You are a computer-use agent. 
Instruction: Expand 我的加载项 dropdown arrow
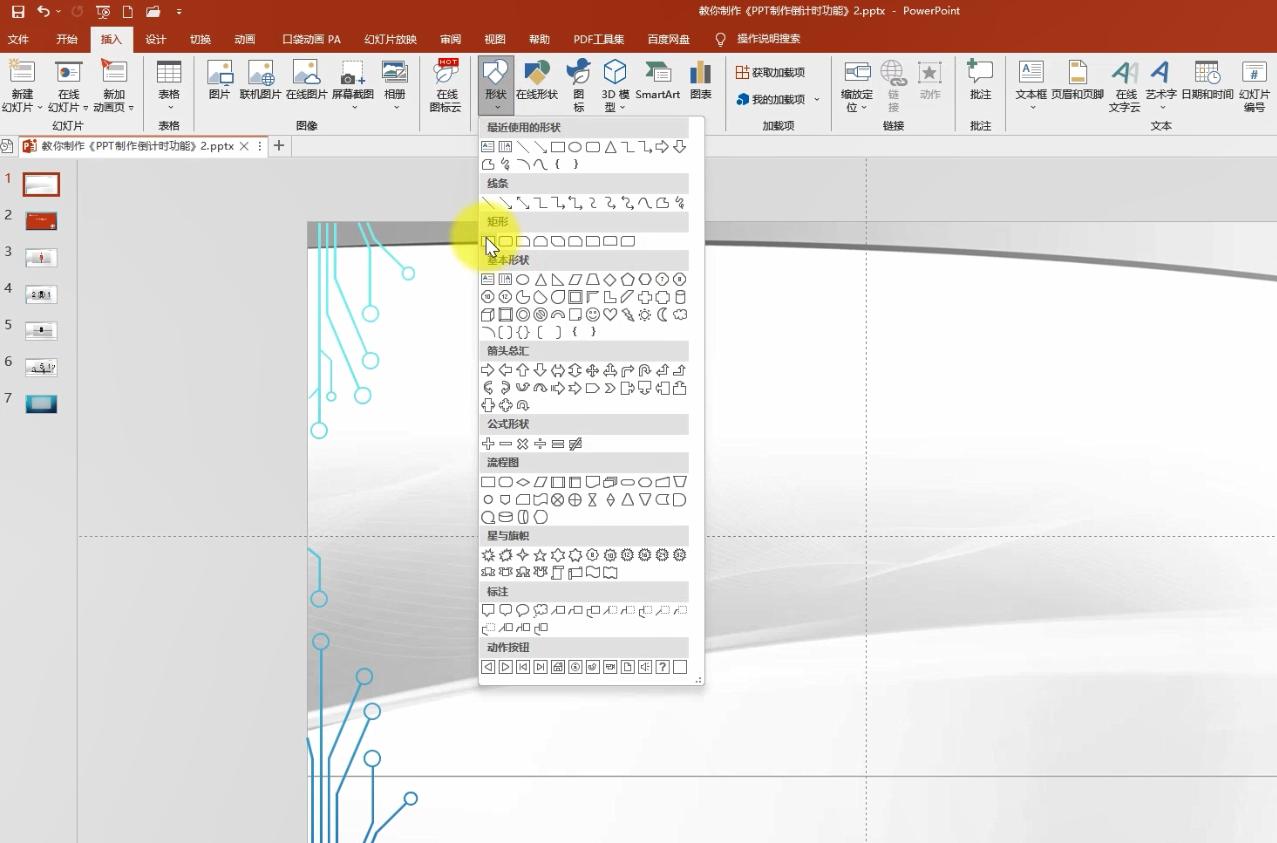tap(817, 99)
